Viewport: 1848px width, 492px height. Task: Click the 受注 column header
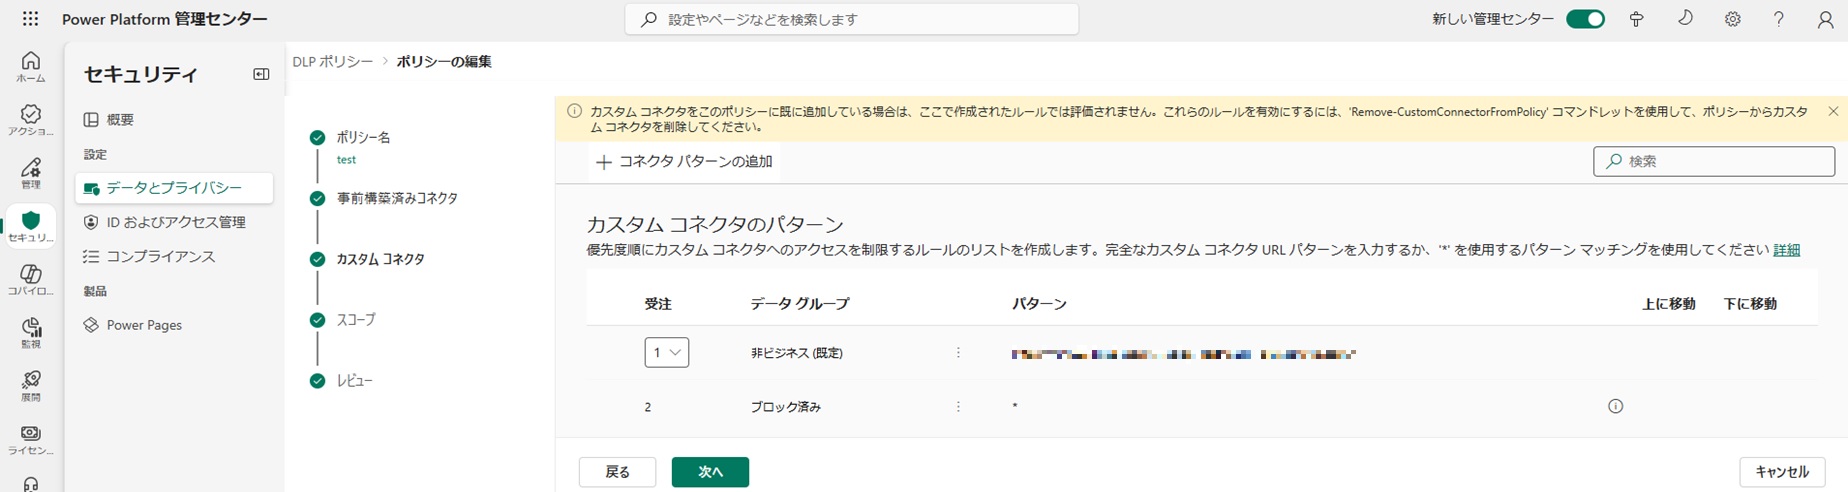click(x=658, y=304)
